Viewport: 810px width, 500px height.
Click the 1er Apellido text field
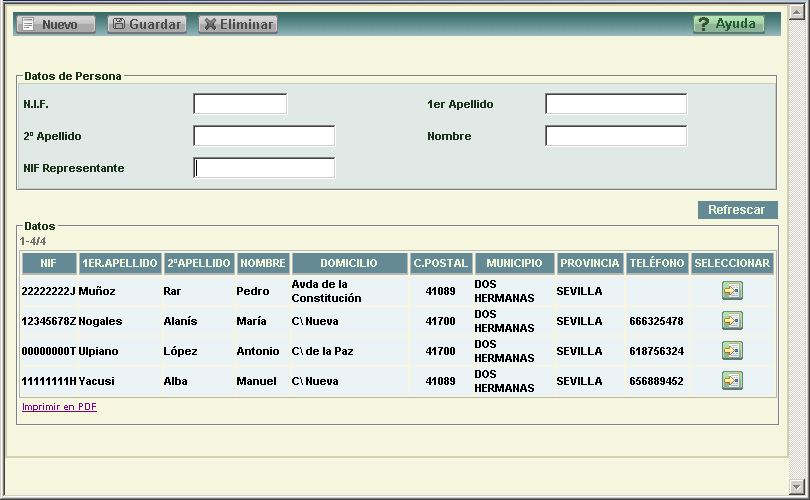(616, 104)
